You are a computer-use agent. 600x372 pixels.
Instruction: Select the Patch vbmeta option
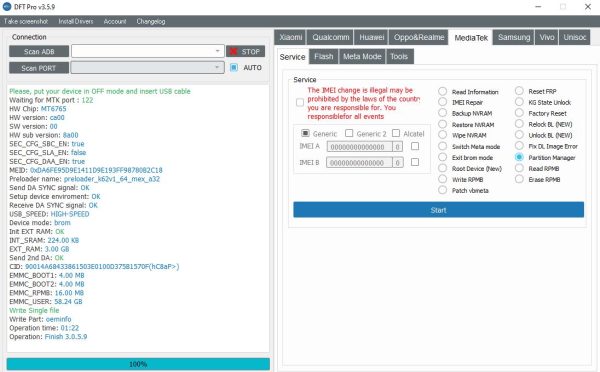click(442, 190)
